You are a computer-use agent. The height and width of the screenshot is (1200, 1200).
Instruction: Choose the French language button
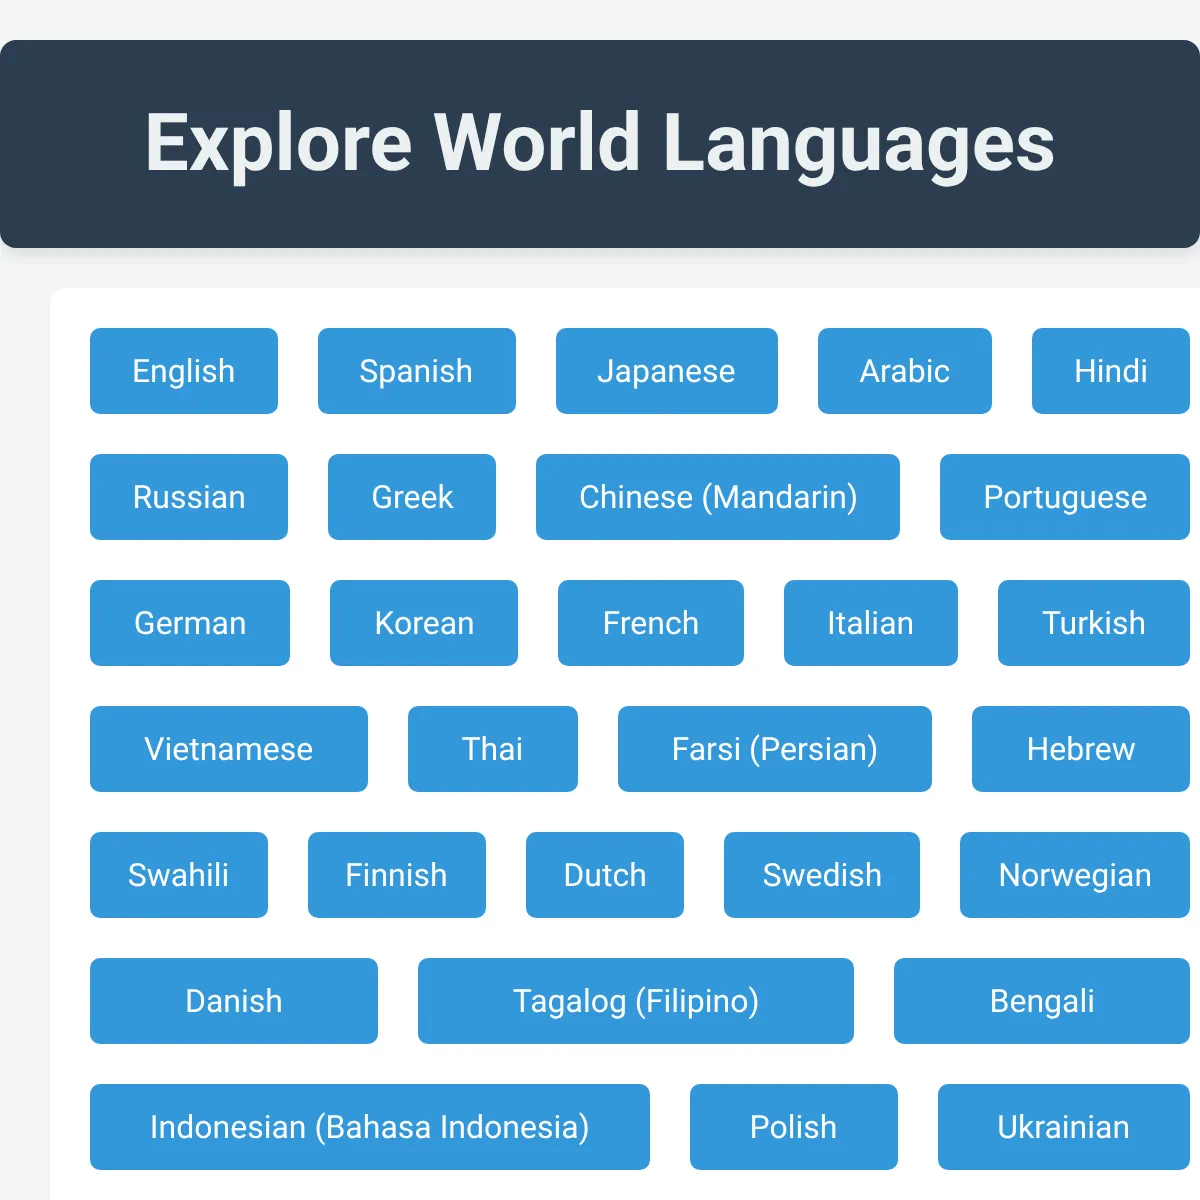651,623
